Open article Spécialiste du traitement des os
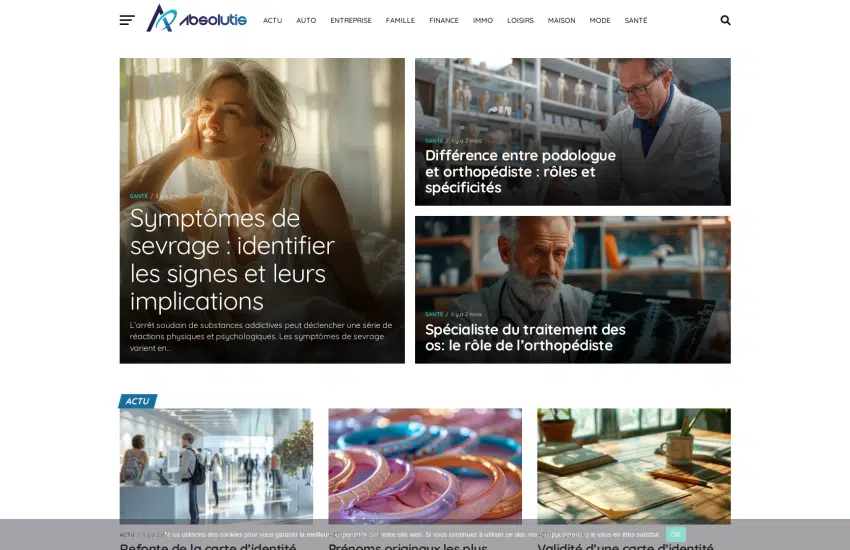 pos(525,337)
